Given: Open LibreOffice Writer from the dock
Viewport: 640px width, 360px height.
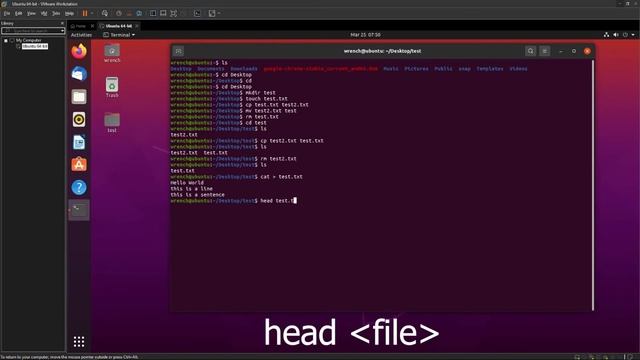Looking at the screenshot, I should tap(79, 142).
